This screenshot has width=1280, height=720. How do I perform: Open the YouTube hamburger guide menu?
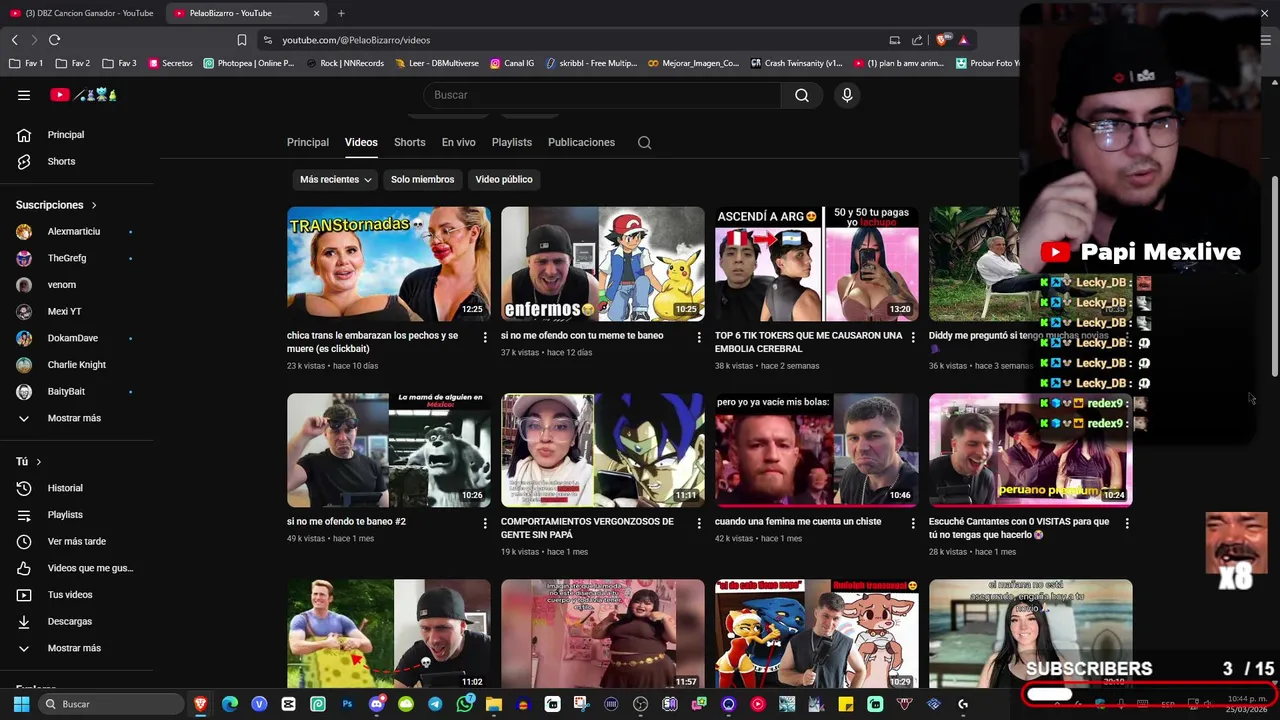(24, 95)
